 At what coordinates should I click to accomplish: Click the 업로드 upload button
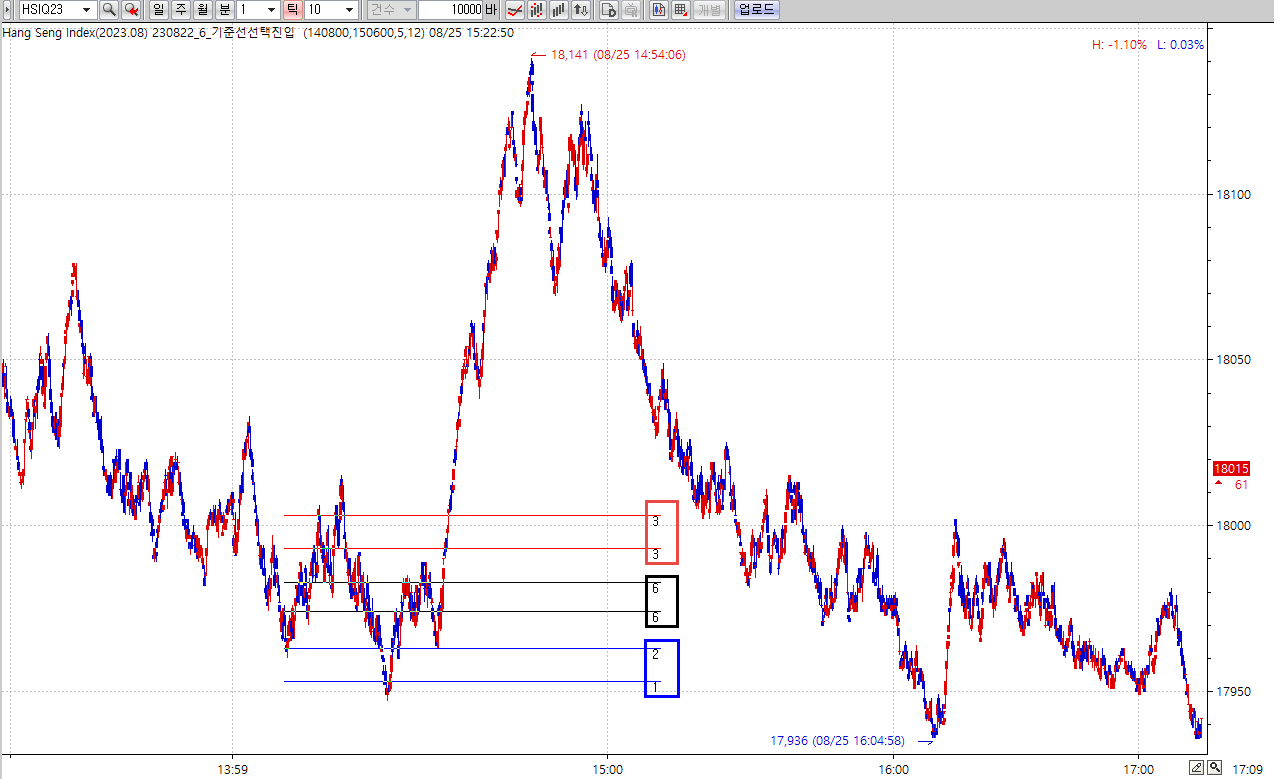tap(756, 10)
